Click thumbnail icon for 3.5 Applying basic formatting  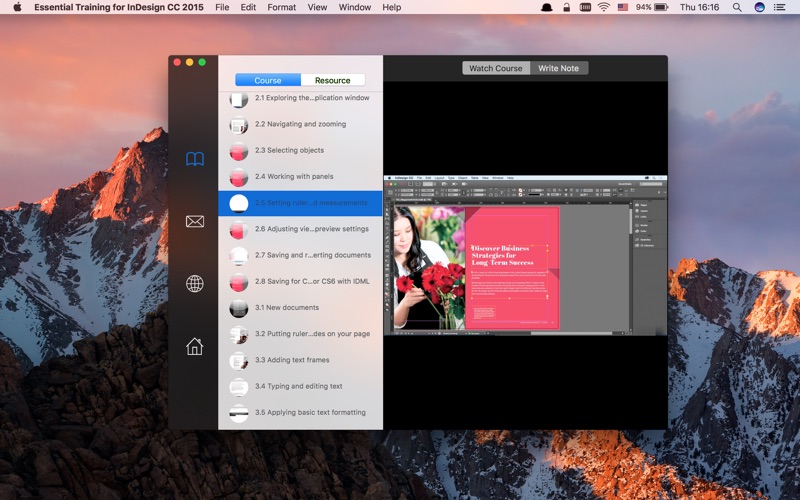coord(238,413)
